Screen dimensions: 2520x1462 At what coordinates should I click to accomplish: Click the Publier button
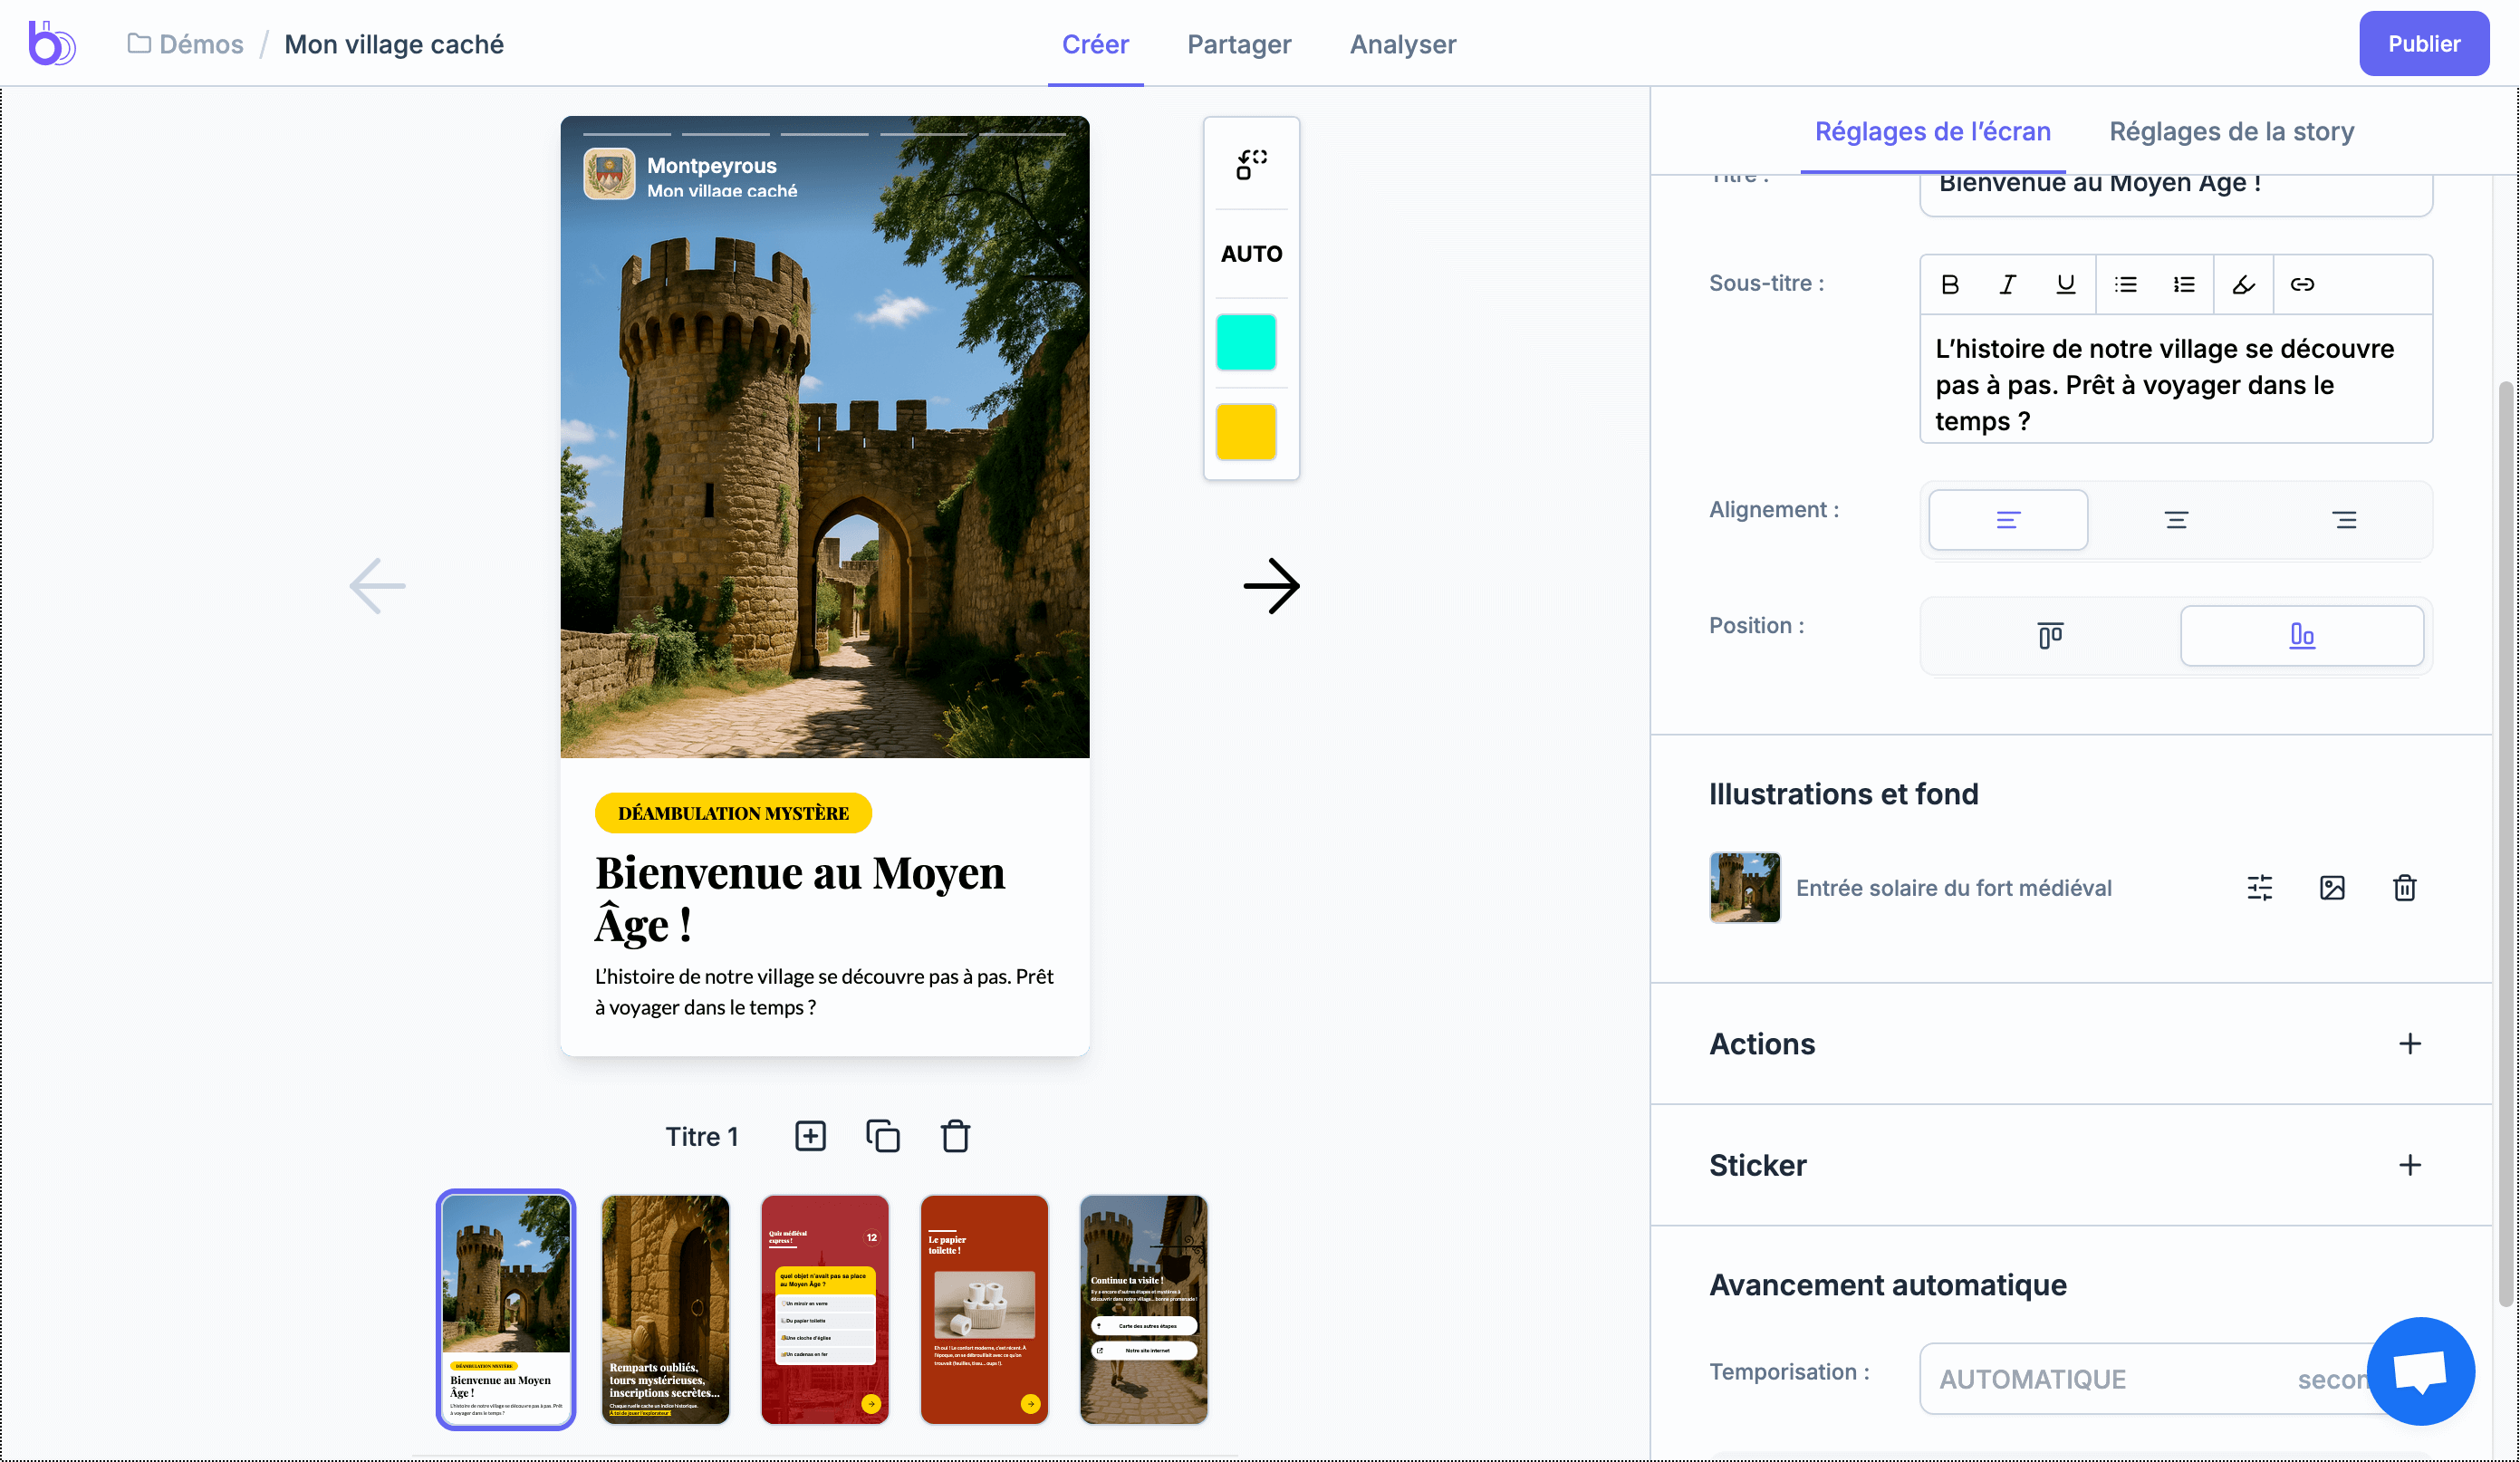point(2423,44)
